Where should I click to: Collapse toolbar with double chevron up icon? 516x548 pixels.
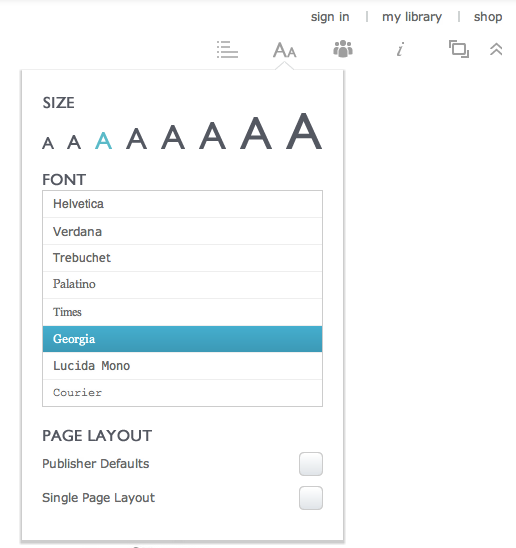point(496,49)
